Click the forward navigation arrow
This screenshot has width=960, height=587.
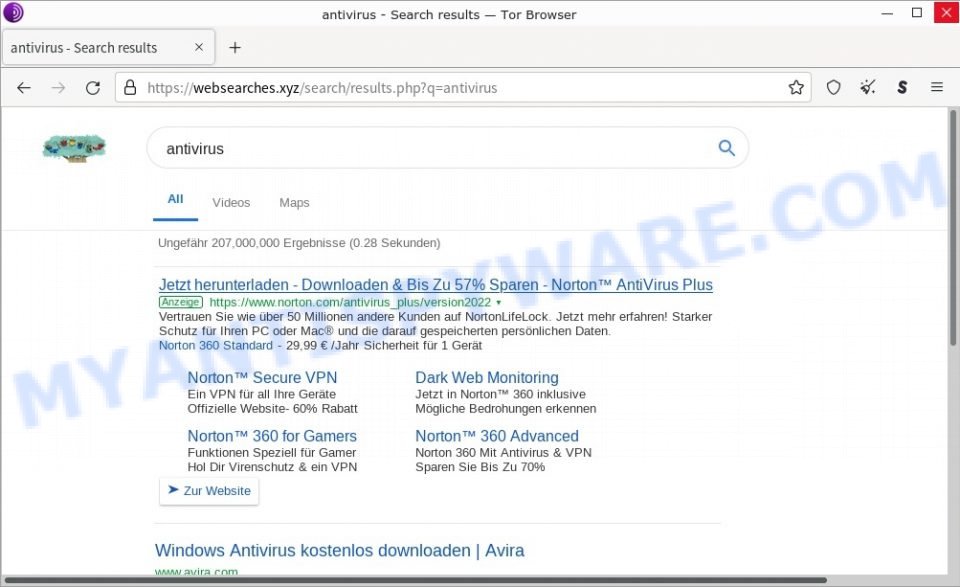tap(58, 88)
